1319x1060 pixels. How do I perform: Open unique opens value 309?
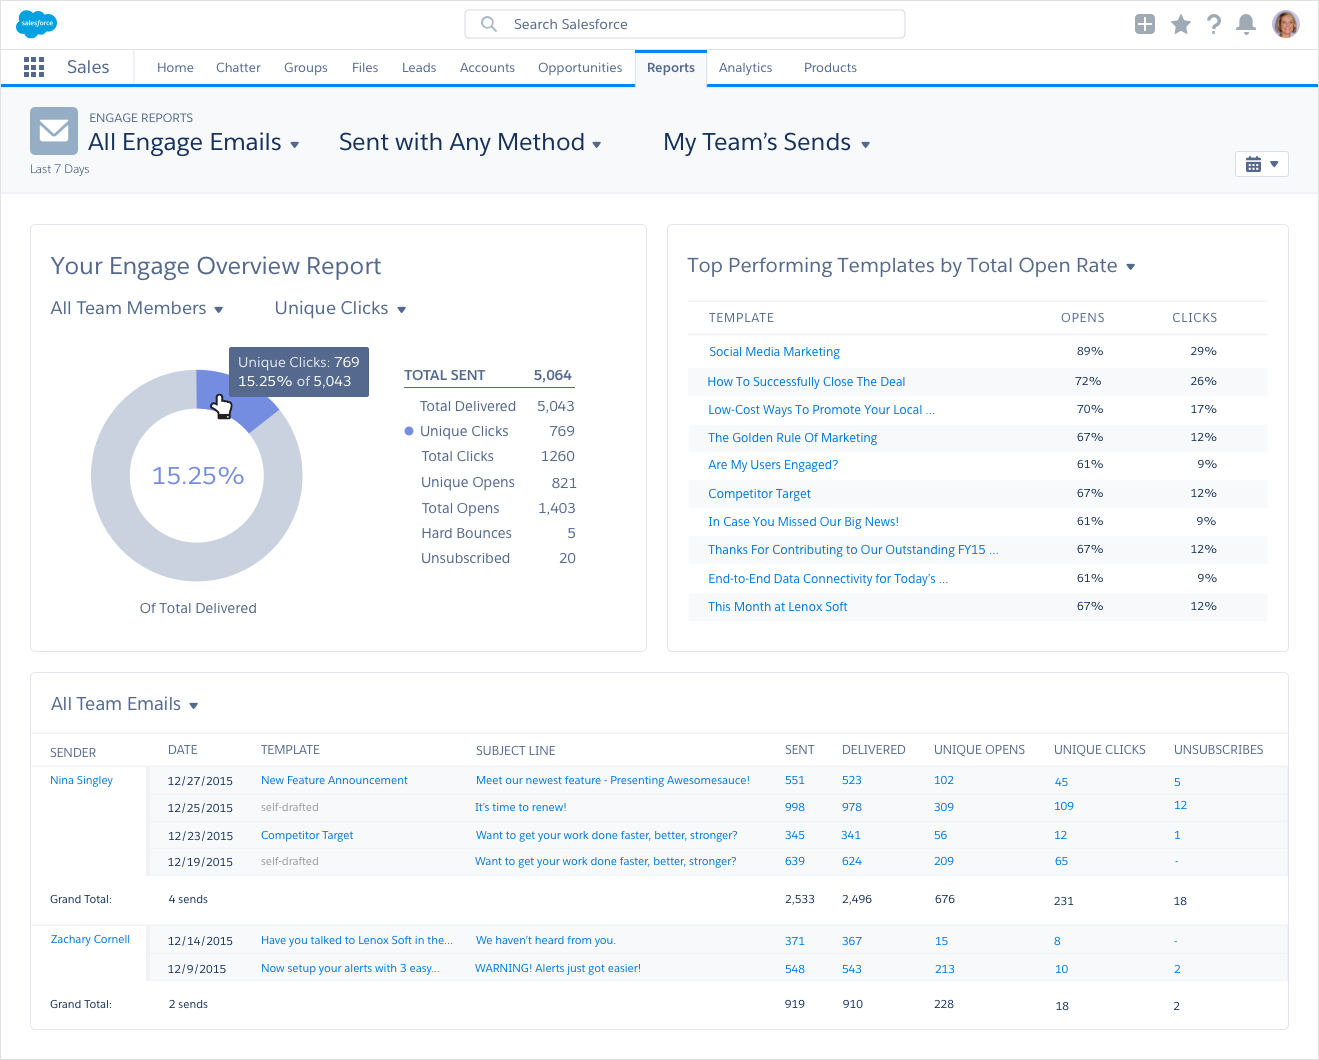click(x=944, y=807)
